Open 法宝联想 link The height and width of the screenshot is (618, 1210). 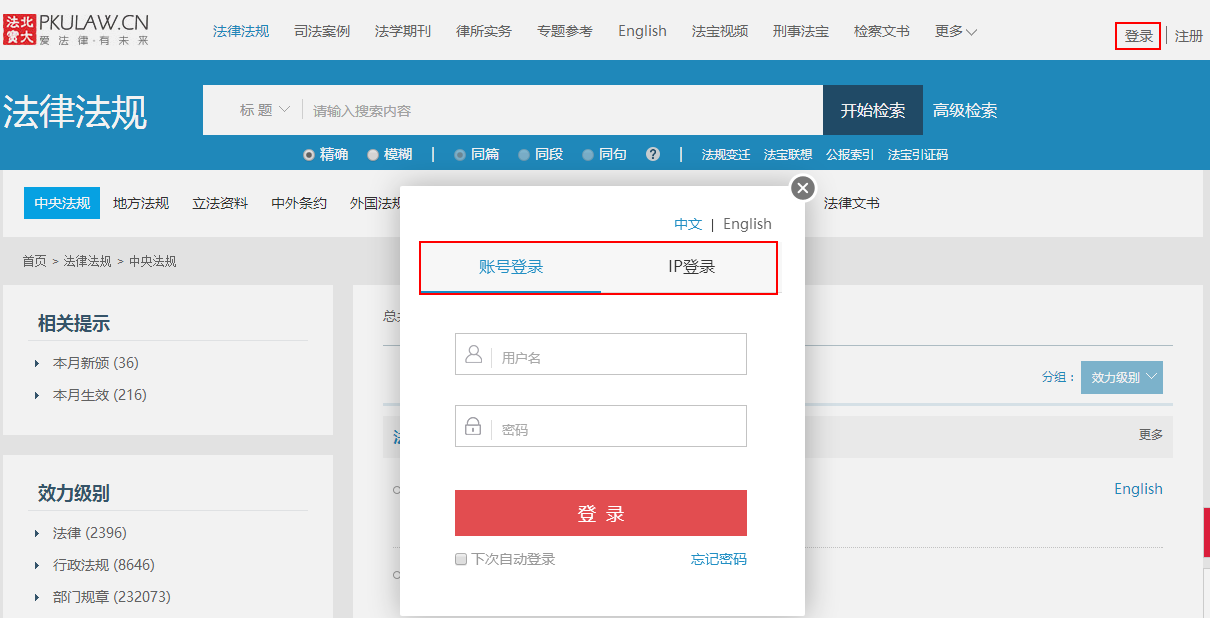(788, 155)
